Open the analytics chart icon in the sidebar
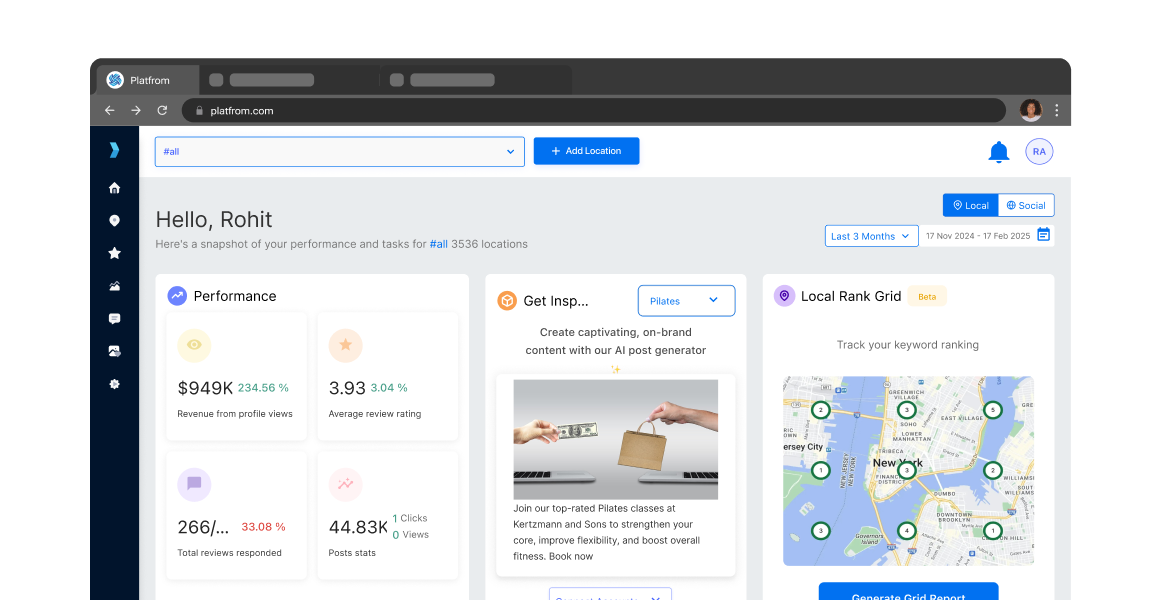This screenshot has width=1160, height=600. coord(114,286)
